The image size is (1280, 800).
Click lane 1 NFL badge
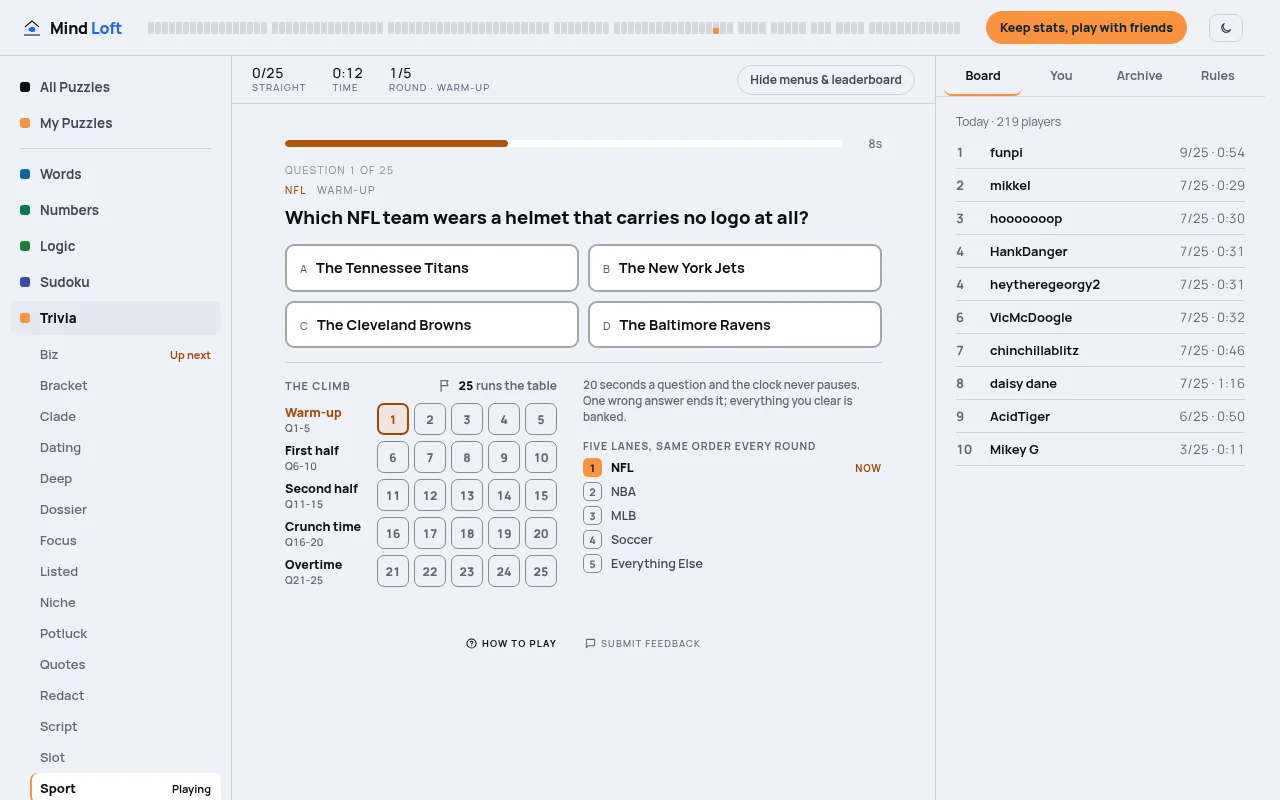pos(592,468)
